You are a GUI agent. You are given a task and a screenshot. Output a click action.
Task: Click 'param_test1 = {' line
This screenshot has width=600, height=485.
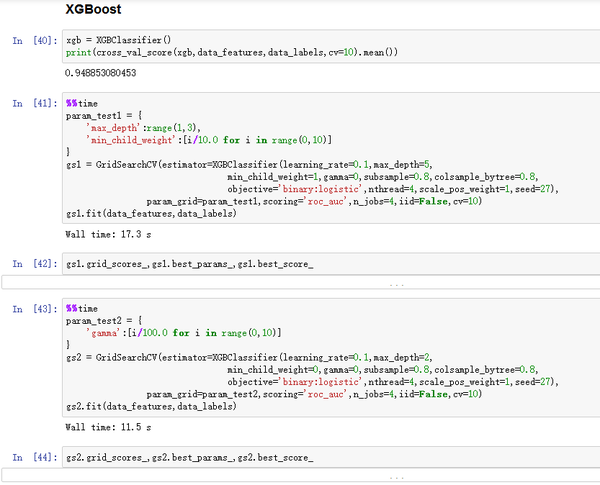tap(104, 116)
